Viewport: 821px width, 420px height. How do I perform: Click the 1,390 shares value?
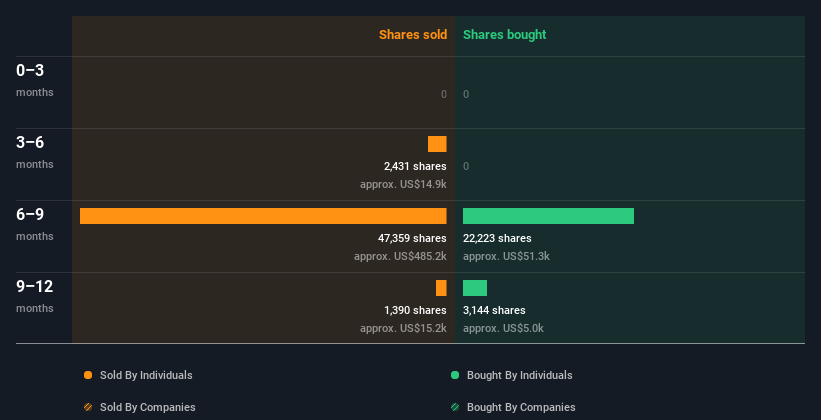pyautogui.click(x=415, y=310)
